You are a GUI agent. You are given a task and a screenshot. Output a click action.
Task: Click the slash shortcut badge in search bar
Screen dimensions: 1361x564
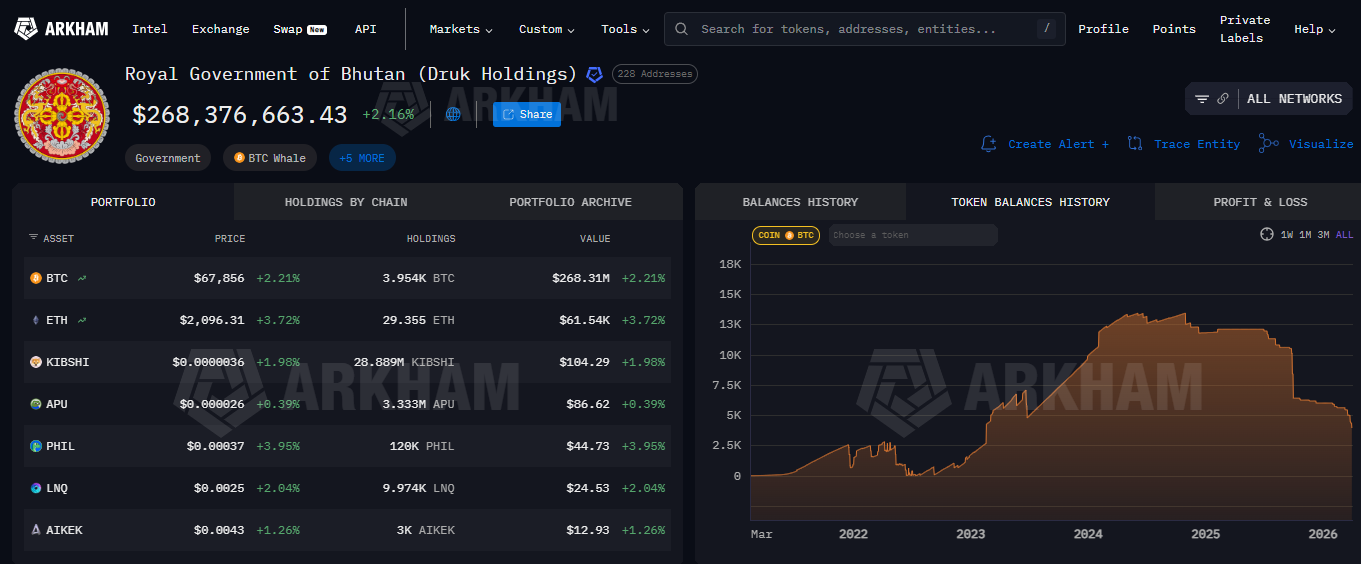click(x=1046, y=29)
